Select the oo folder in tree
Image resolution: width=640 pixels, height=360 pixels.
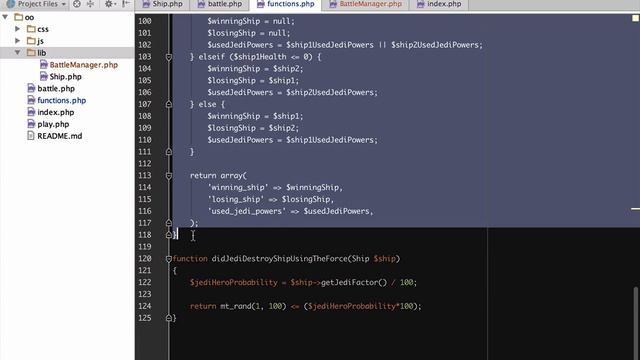pos(29,17)
